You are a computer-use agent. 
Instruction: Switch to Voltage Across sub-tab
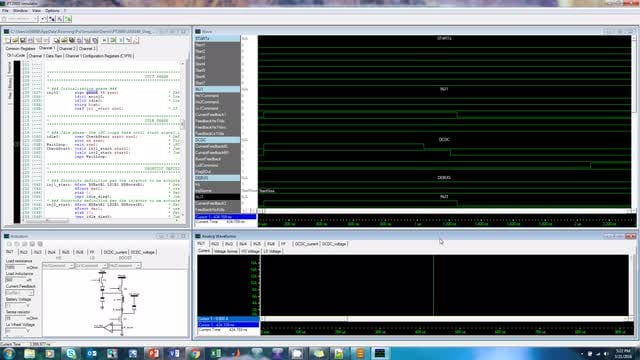[x=225, y=251]
